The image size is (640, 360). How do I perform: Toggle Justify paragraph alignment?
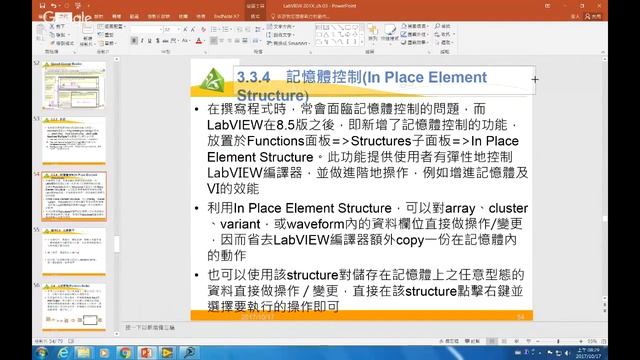(x=237, y=41)
